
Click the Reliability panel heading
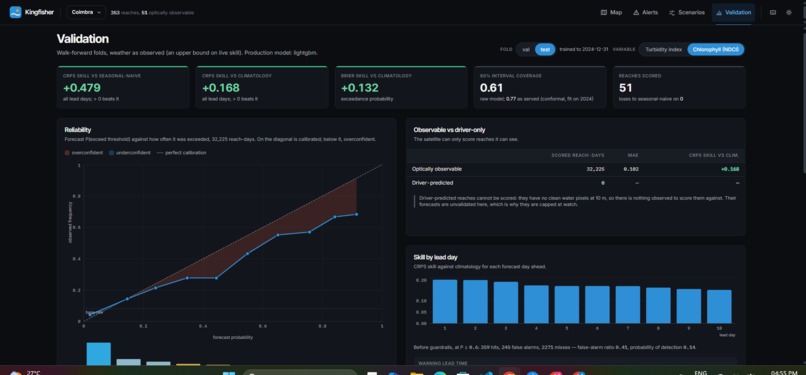[78, 130]
